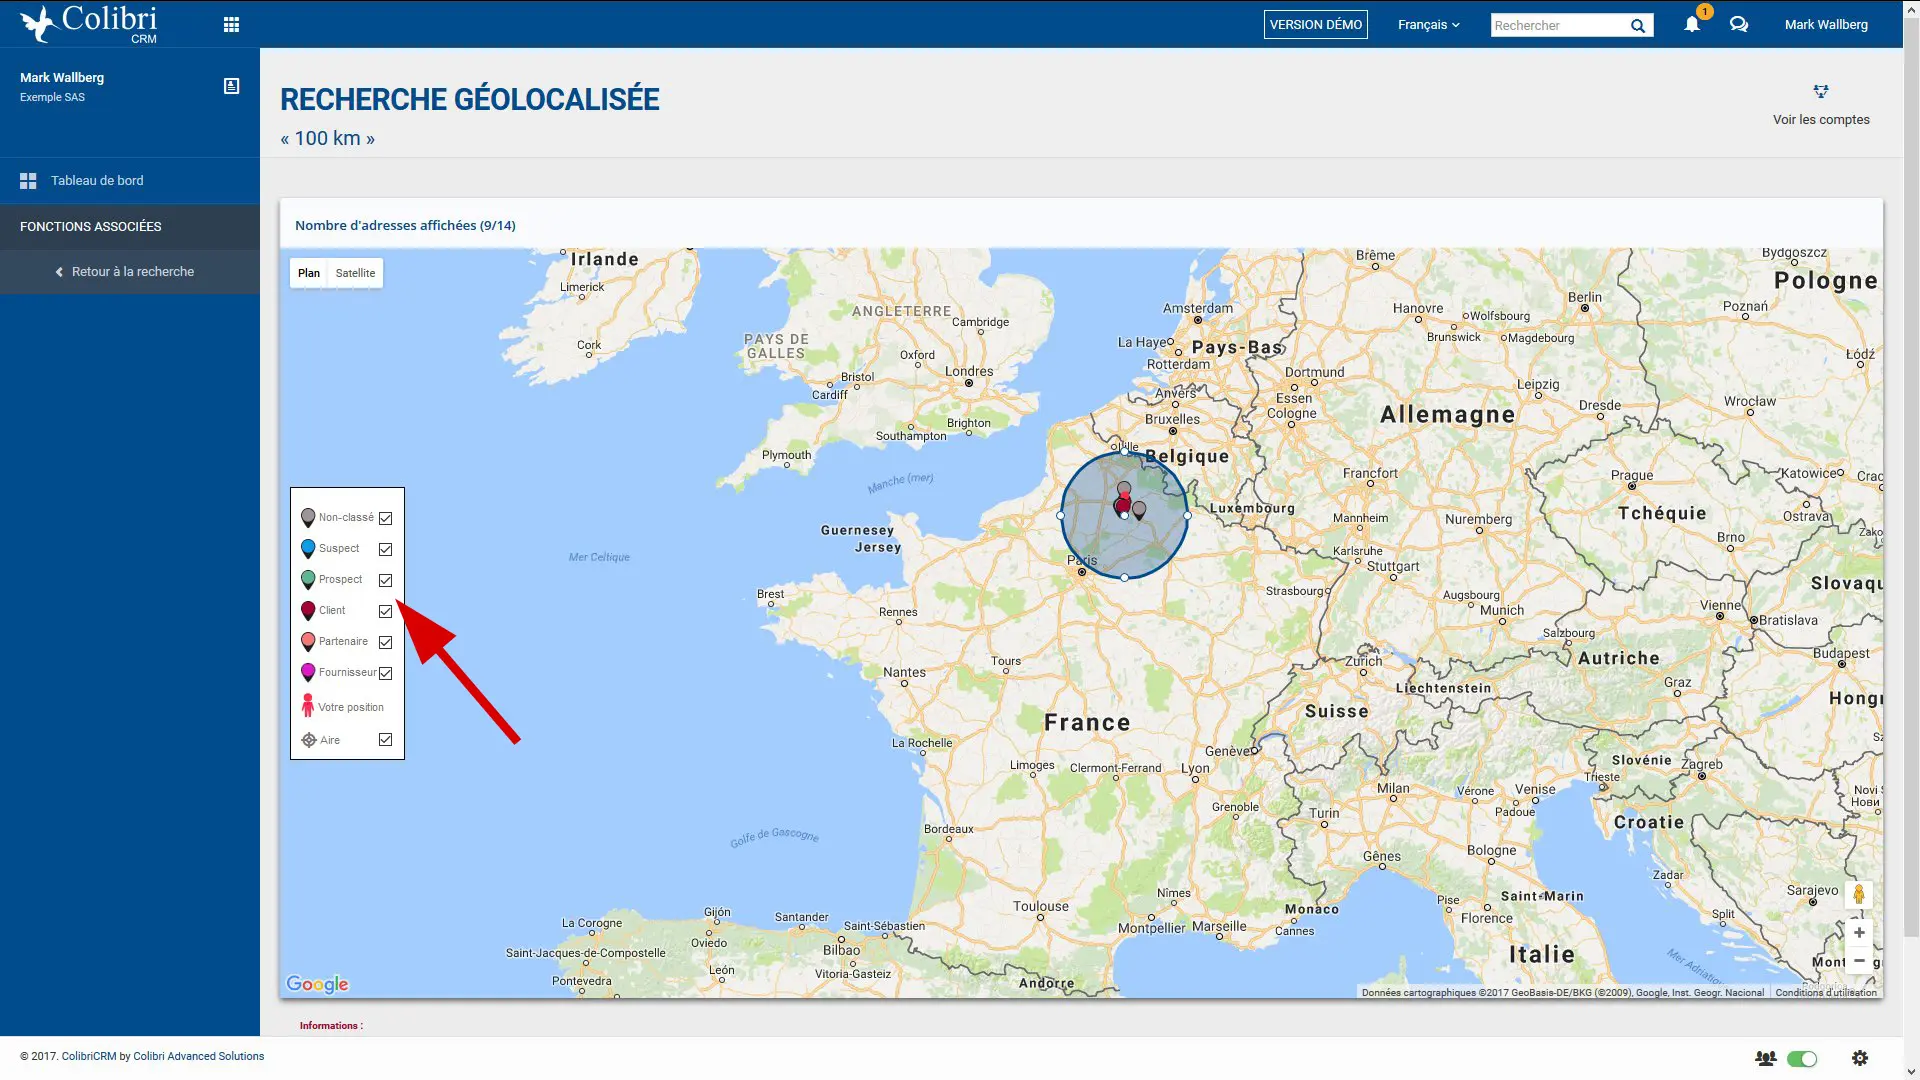Click the Voir les comptes icon

click(x=1820, y=92)
